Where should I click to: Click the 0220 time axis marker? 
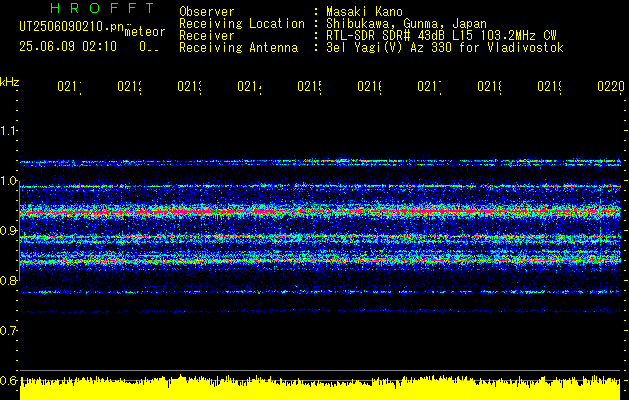tap(611, 86)
